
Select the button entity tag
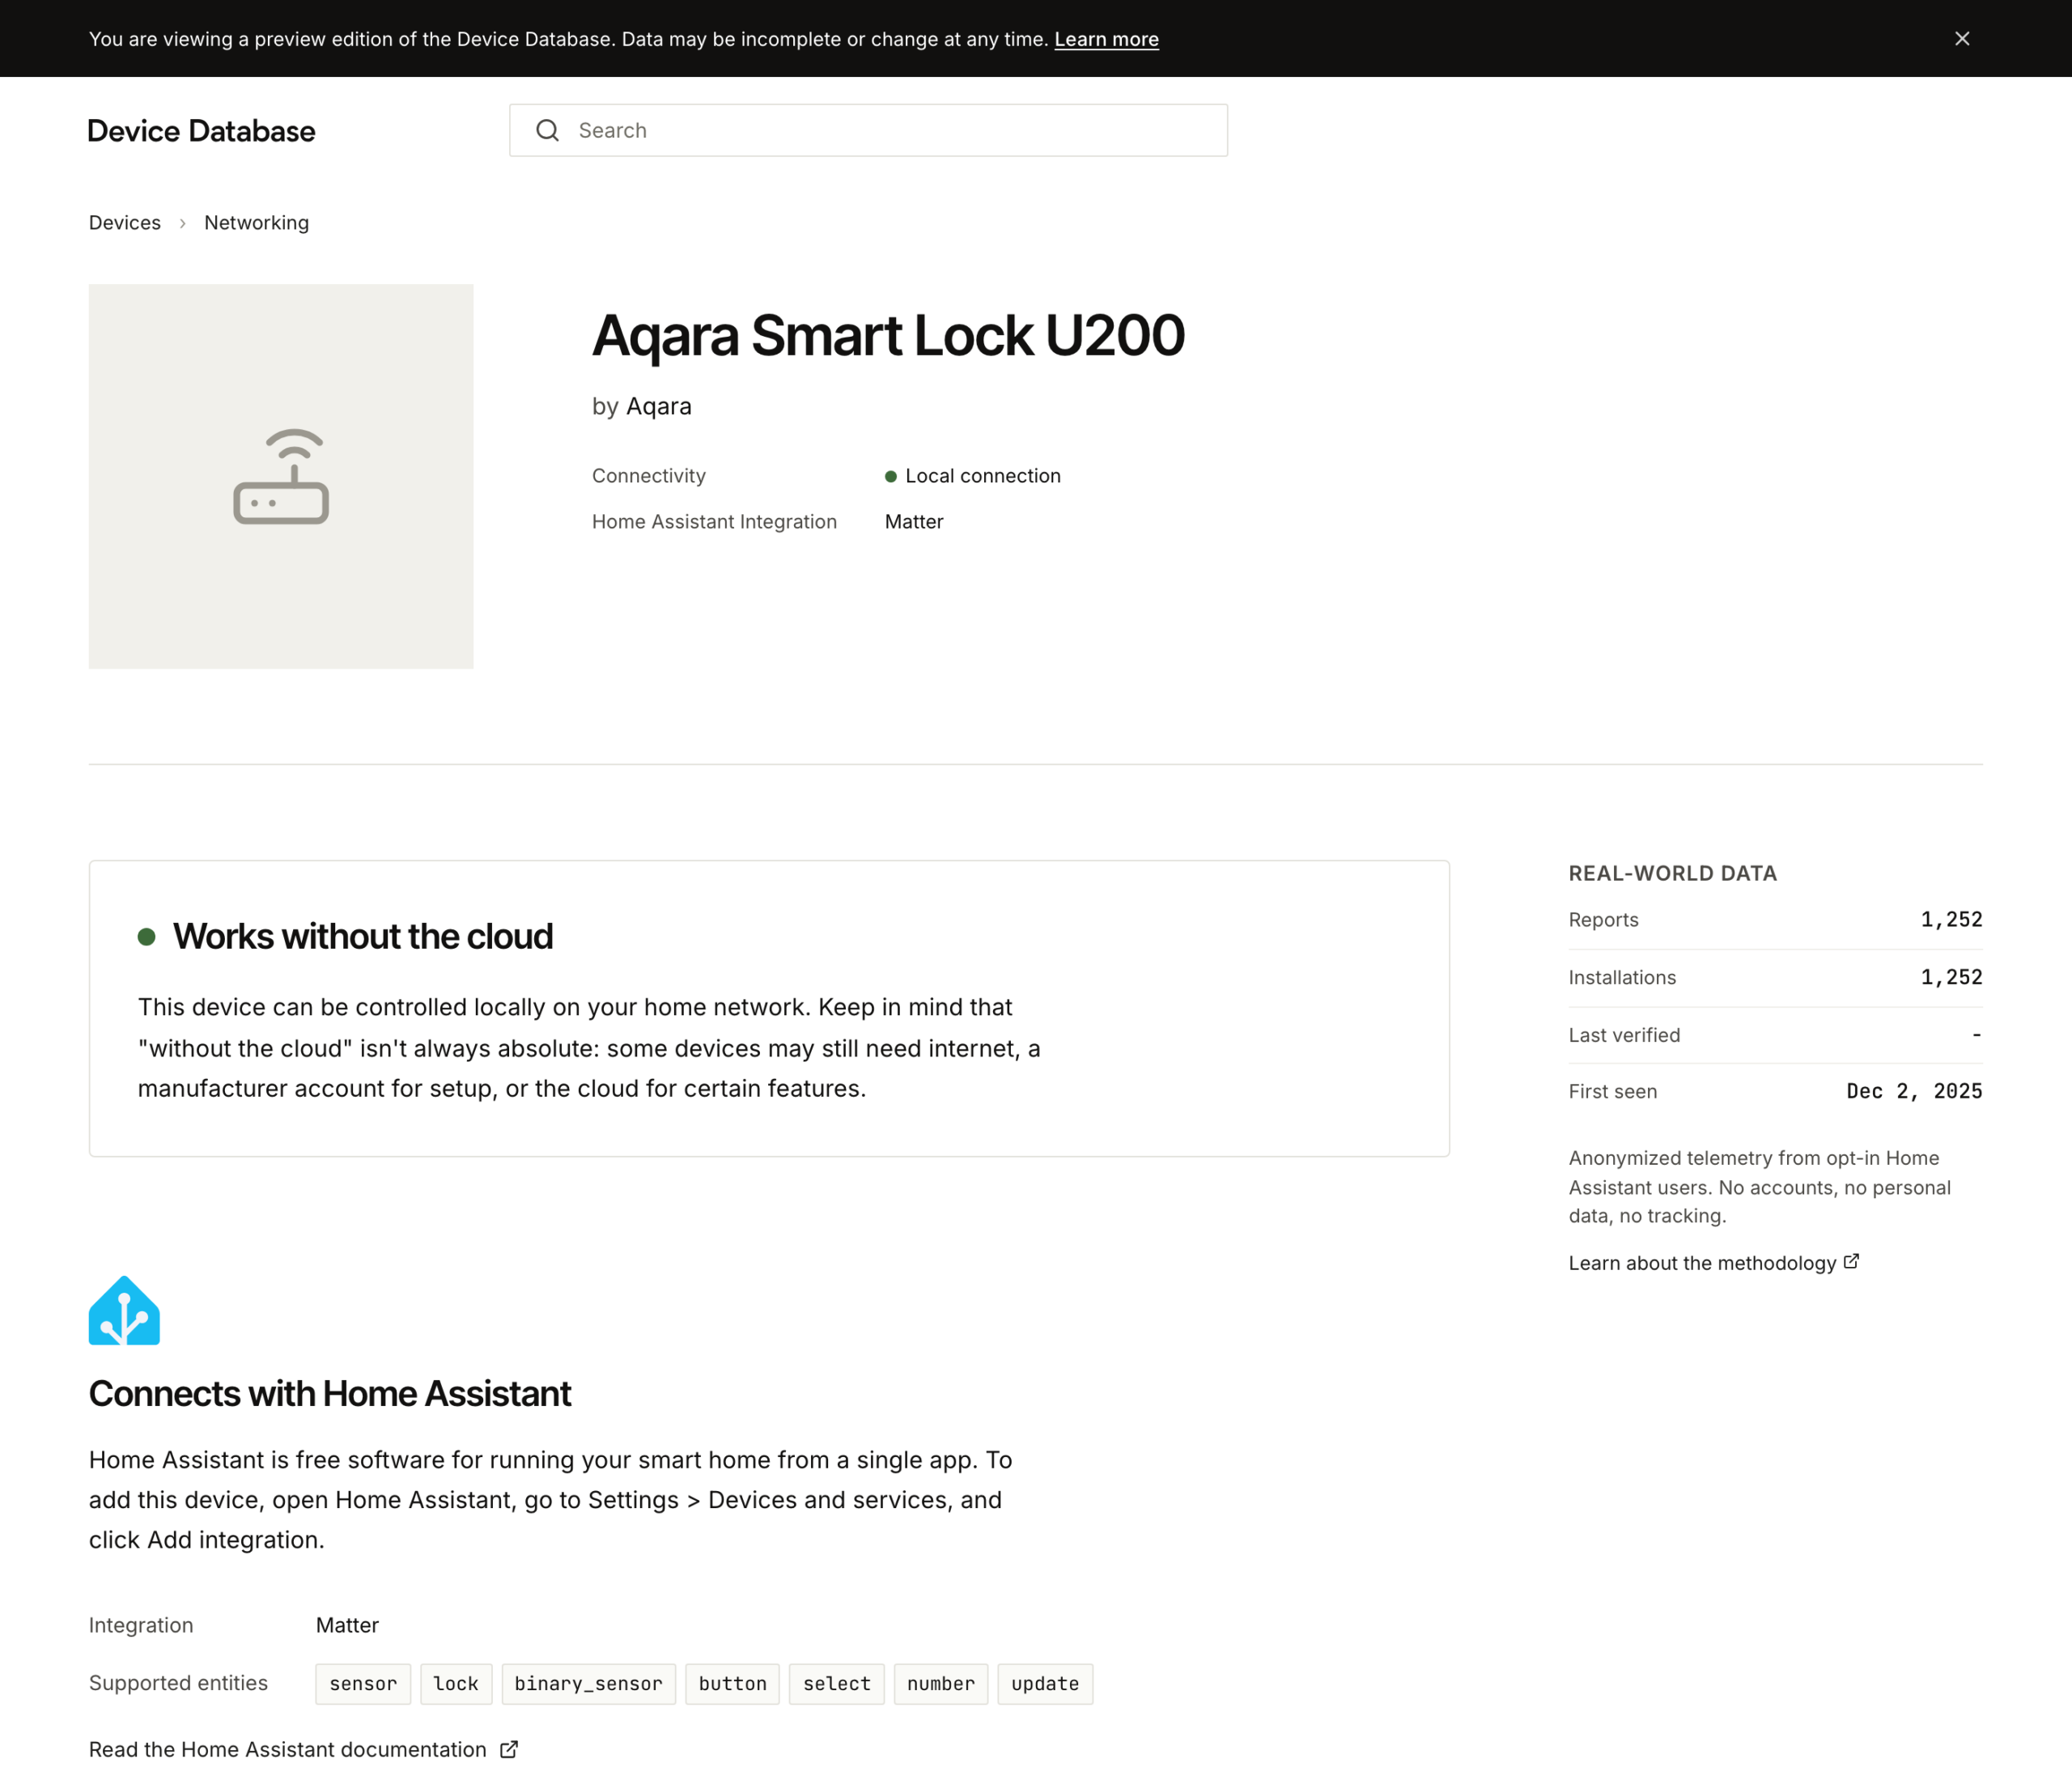732,1684
